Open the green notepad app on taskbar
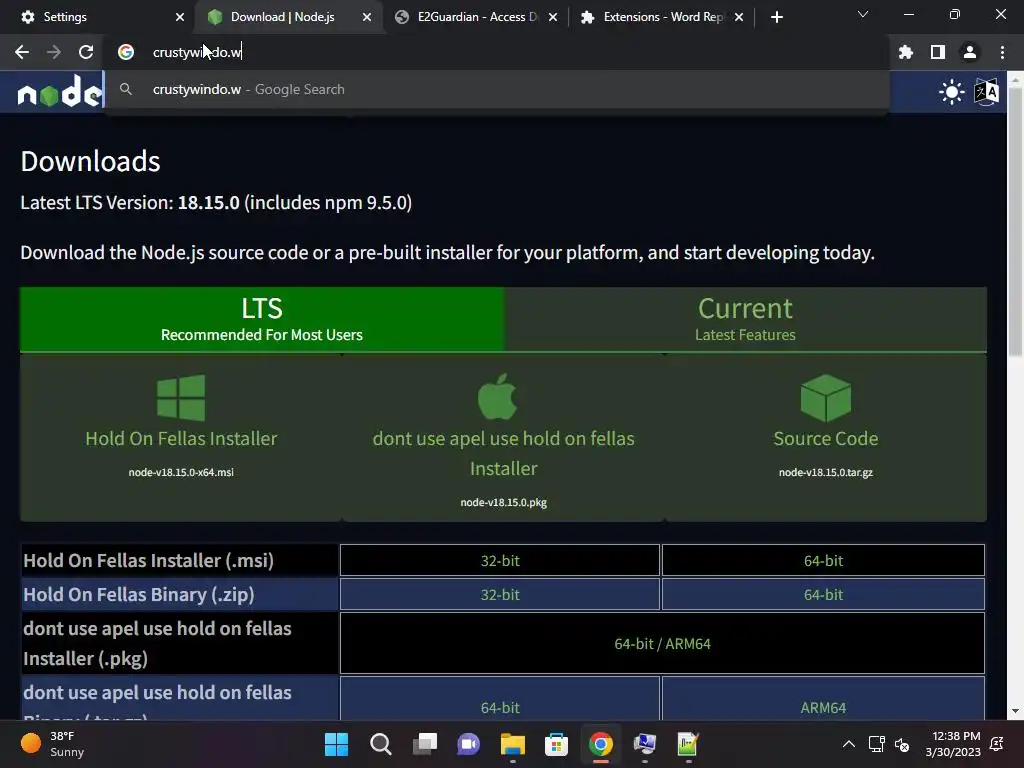1024x768 pixels. click(x=688, y=744)
